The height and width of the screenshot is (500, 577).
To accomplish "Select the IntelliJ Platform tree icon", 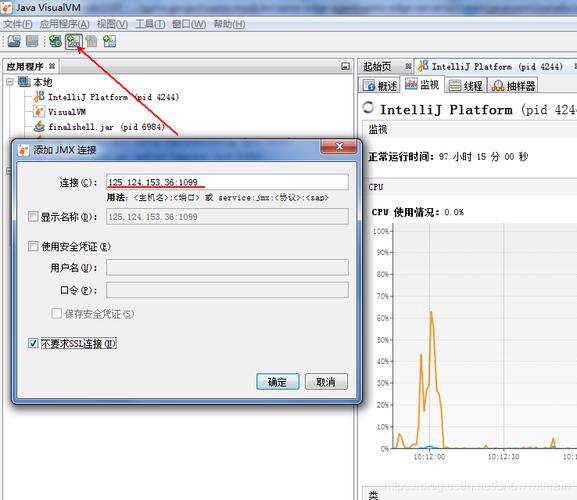I will click(x=39, y=97).
